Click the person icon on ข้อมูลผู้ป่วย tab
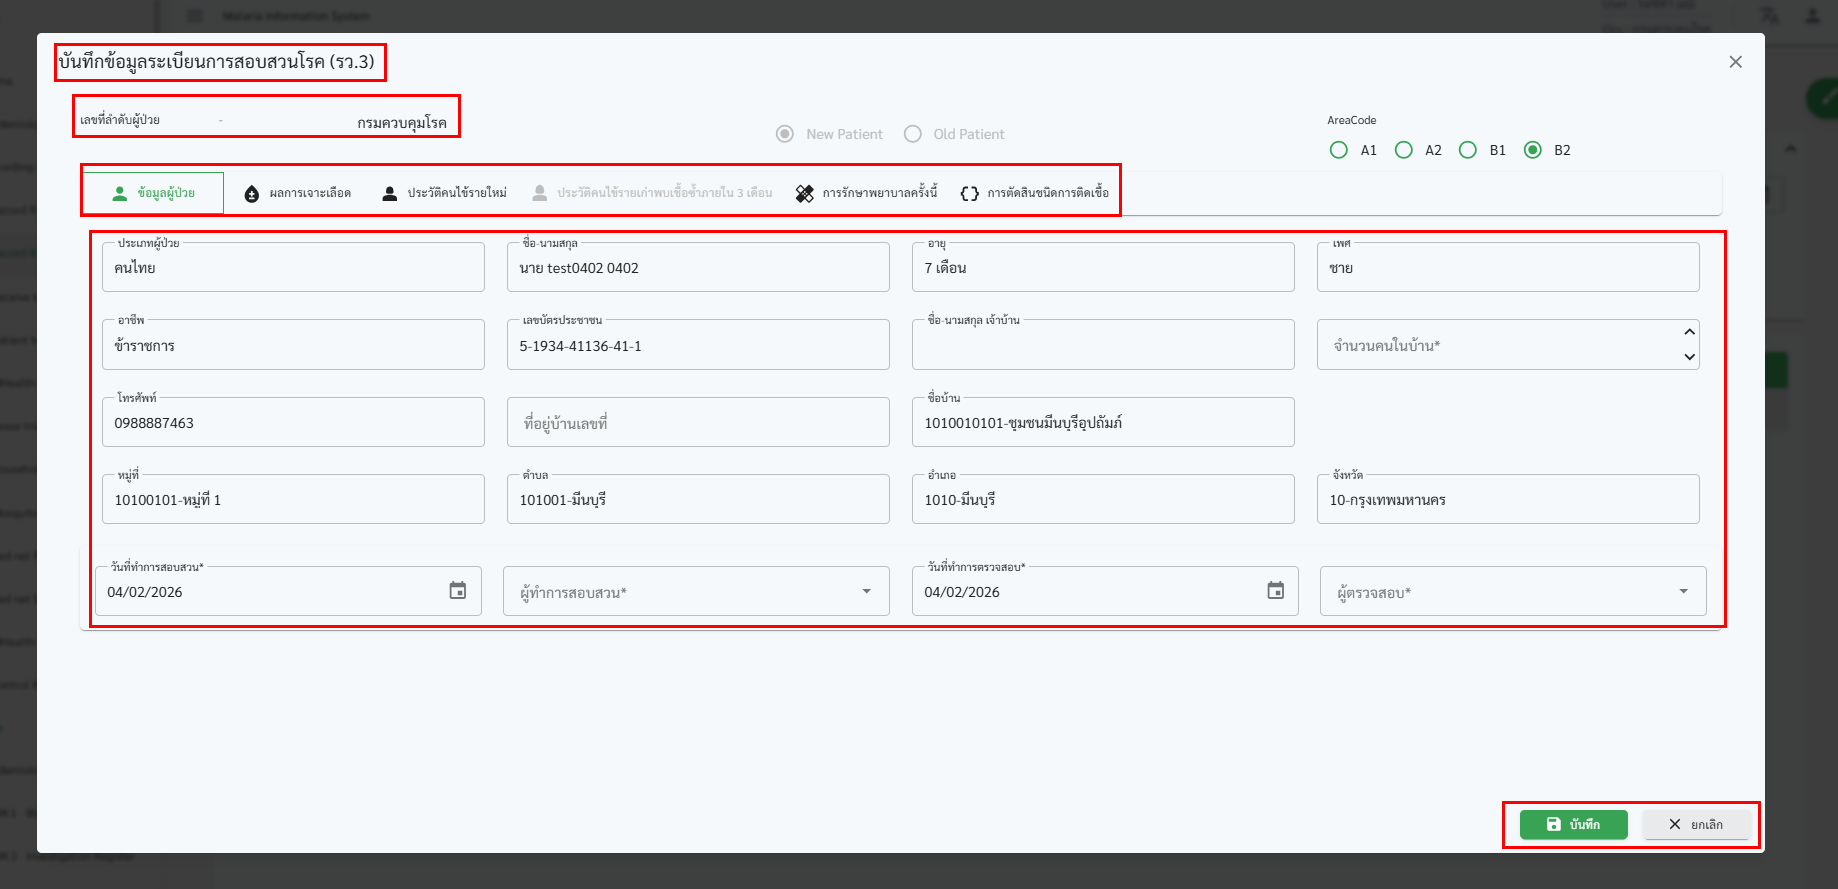The width and height of the screenshot is (1838, 889). [120, 193]
